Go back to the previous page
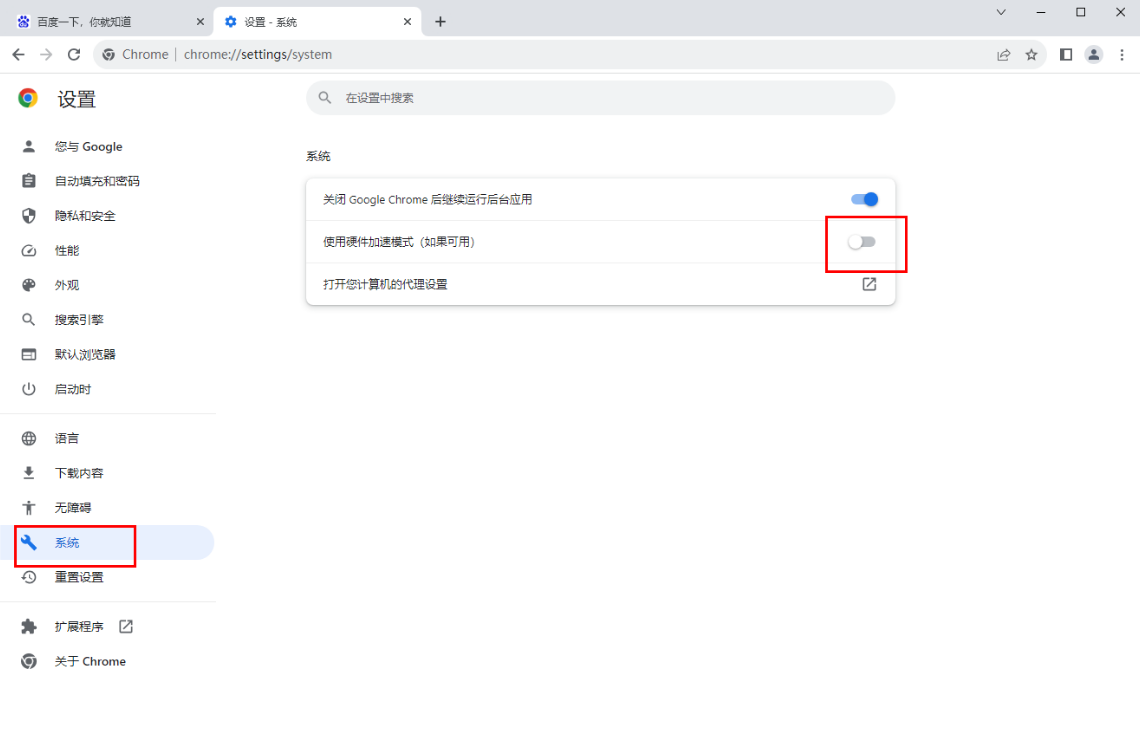Image resolution: width=1140 pixels, height=749 pixels. point(19,55)
